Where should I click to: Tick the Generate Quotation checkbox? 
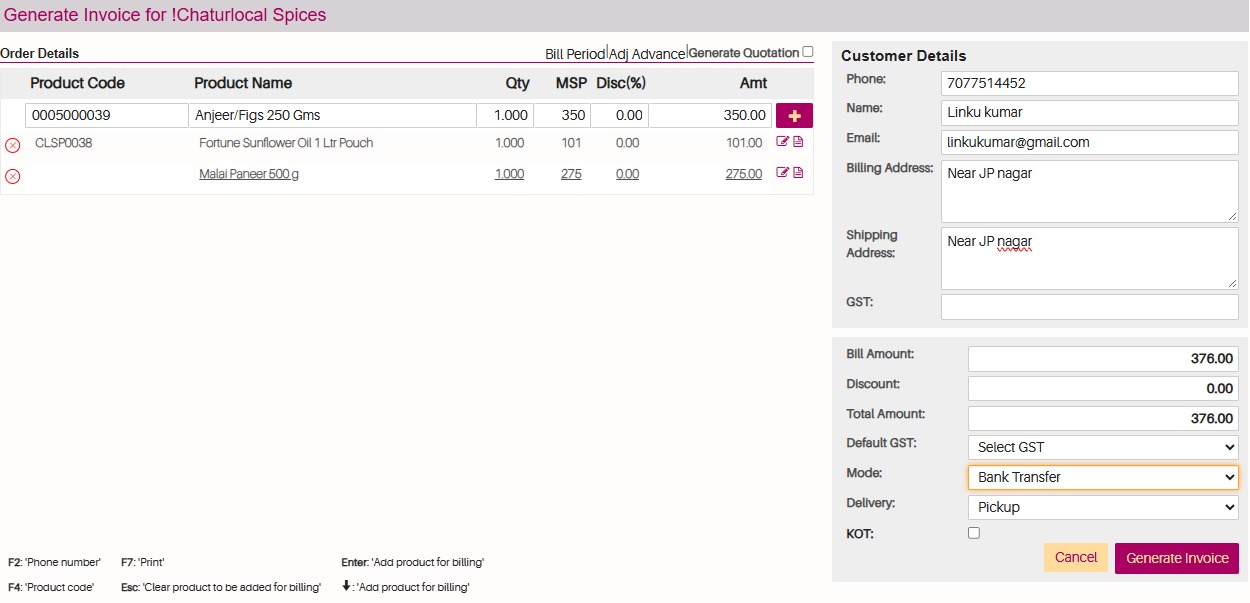(808, 52)
